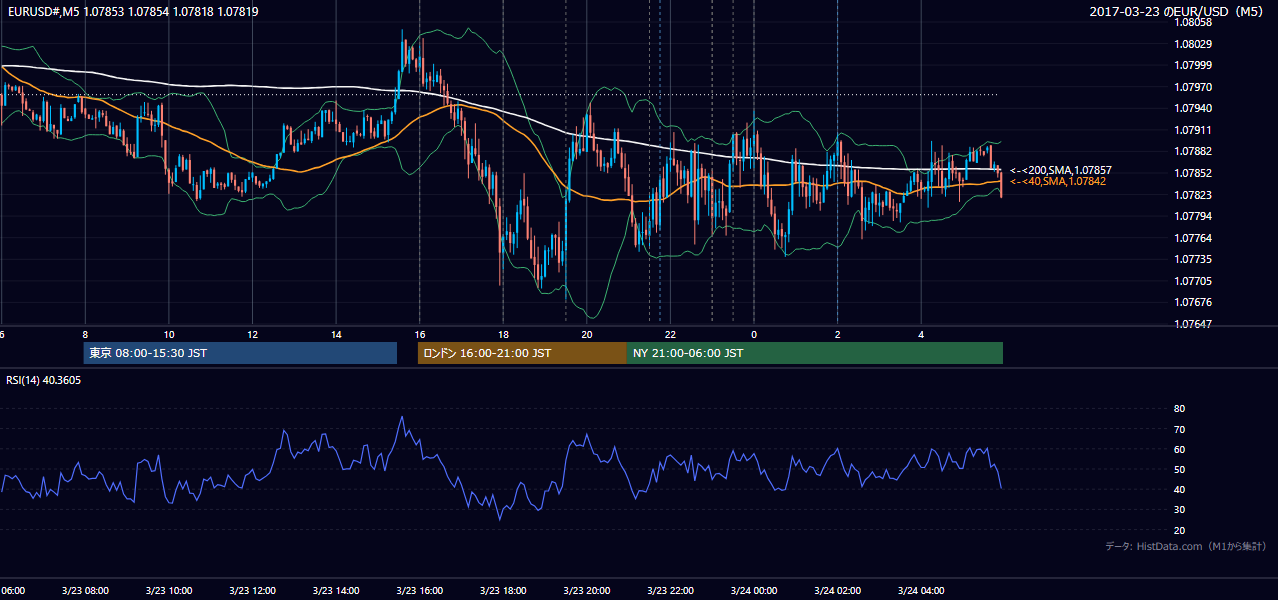This screenshot has height=600, width=1278.
Task: Click price axis label 1.07911
Action: (x=1193, y=130)
